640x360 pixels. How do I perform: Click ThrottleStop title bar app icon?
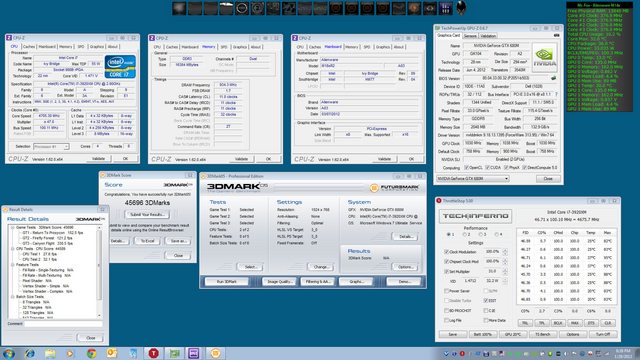(439, 201)
